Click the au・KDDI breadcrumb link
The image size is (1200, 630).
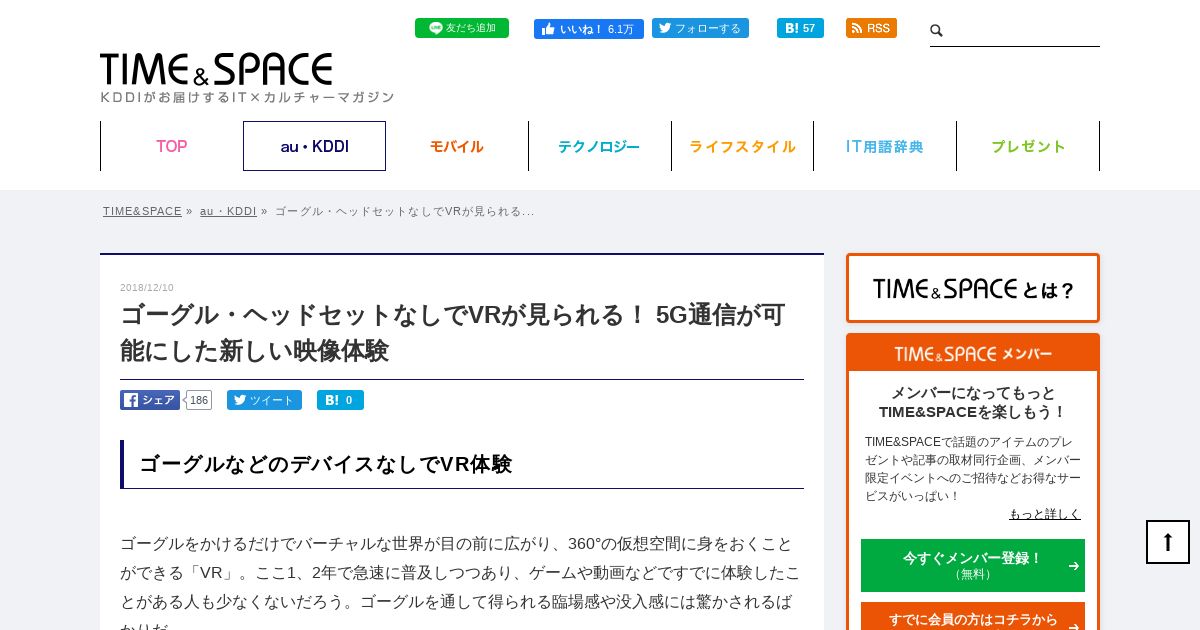pyautogui.click(x=228, y=211)
